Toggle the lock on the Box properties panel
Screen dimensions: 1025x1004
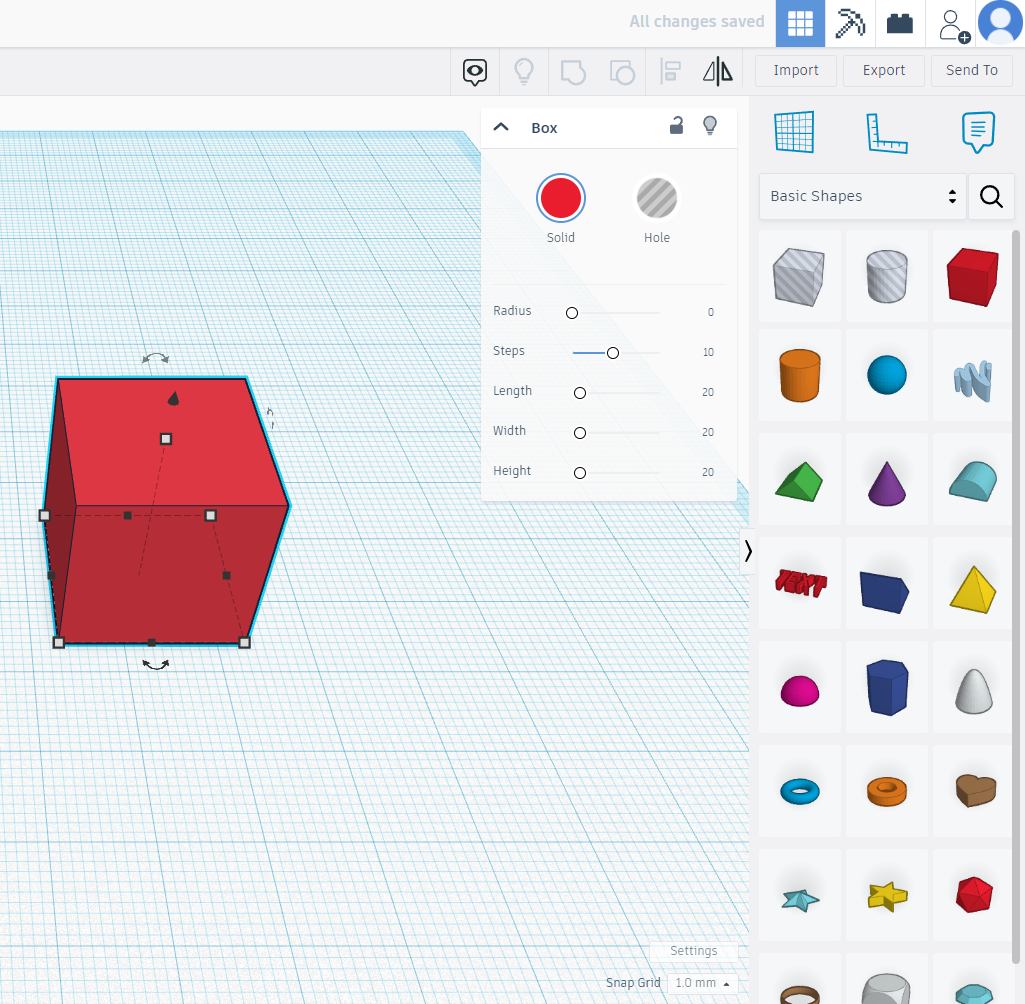(x=676, y=126)
